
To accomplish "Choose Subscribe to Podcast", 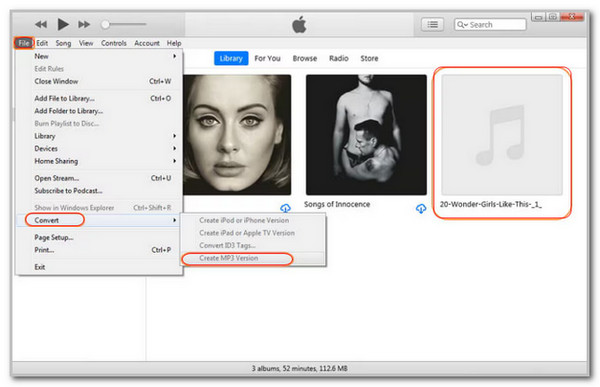I will click(99, 191).
